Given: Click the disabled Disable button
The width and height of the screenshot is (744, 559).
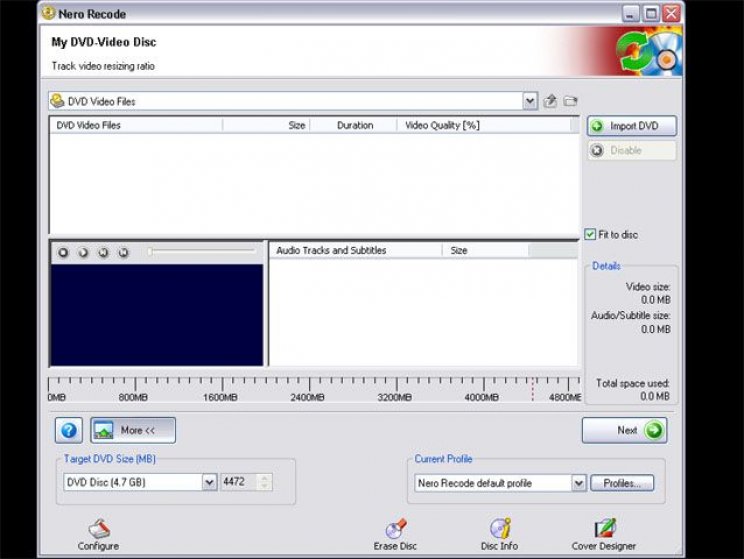Looking at the screenshot, I should [x=632, y=150].
